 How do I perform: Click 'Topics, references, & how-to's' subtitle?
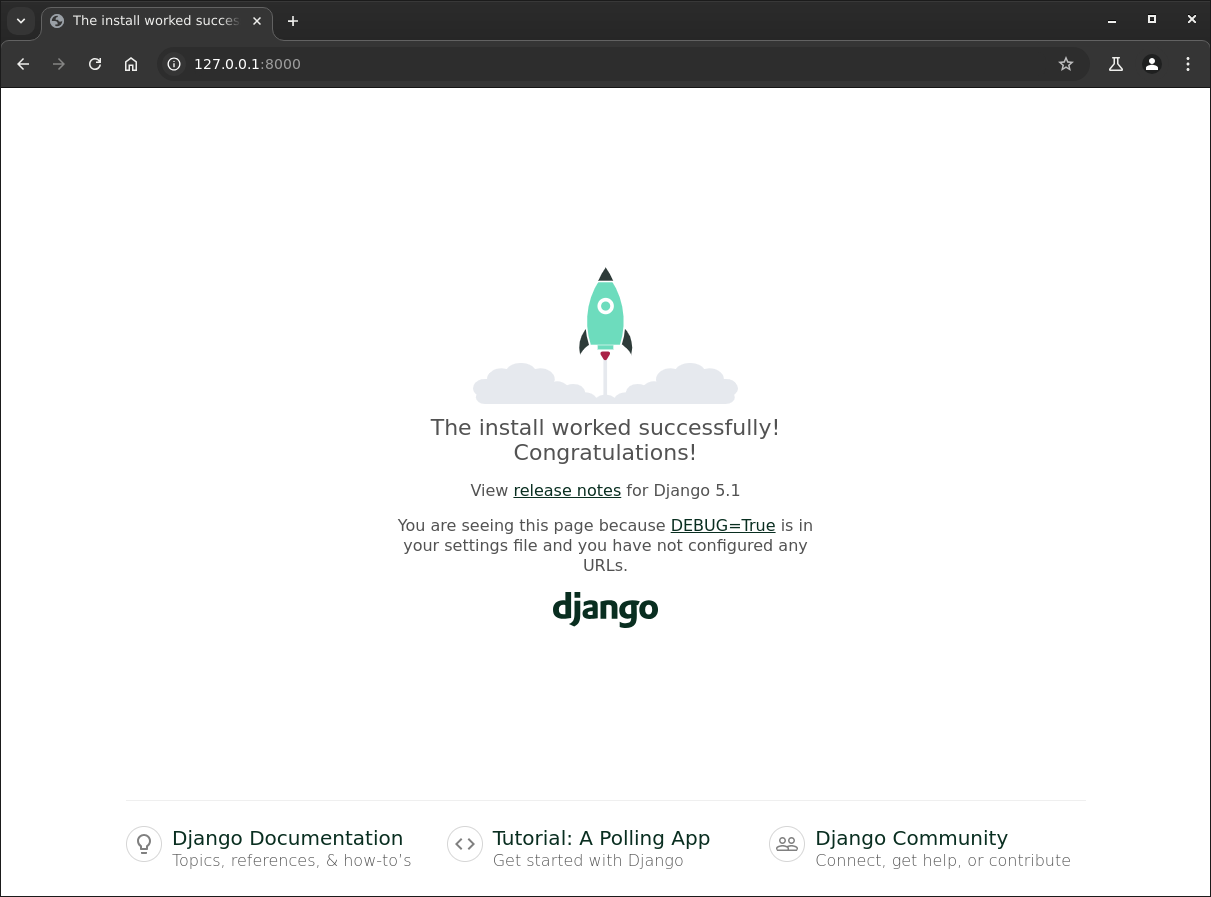click(x=292, y=861)
